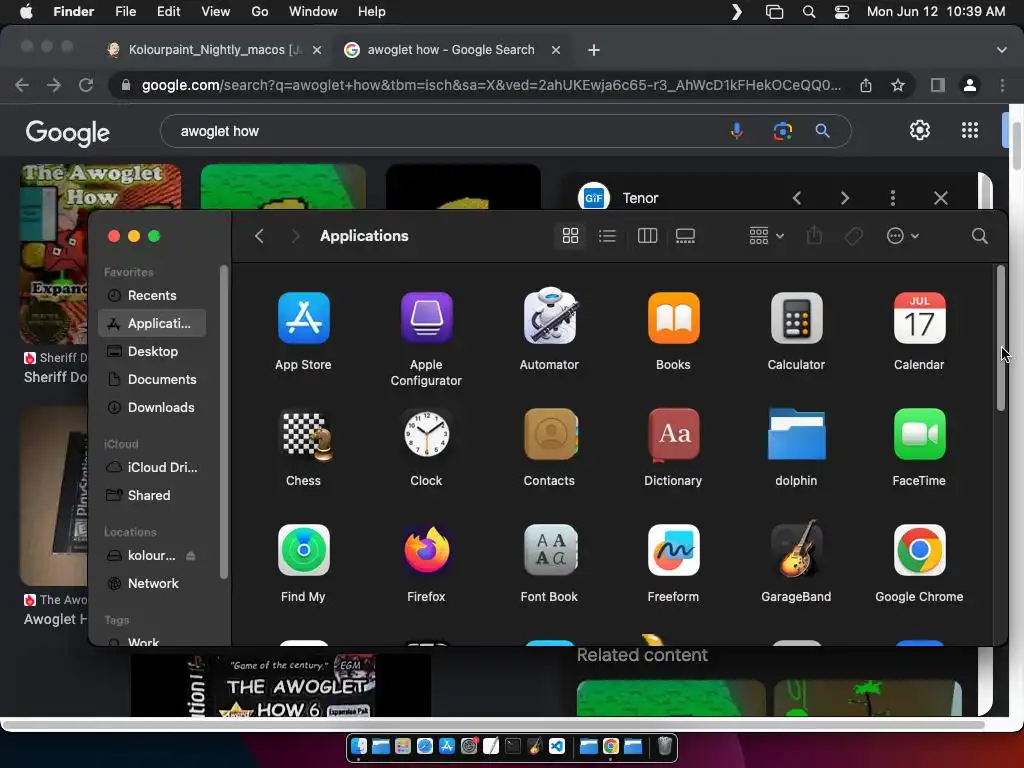This screenshot has height=768, width=1024.
Task: Open Chrome tab search chevron
Action: [x=1001, y=50]
